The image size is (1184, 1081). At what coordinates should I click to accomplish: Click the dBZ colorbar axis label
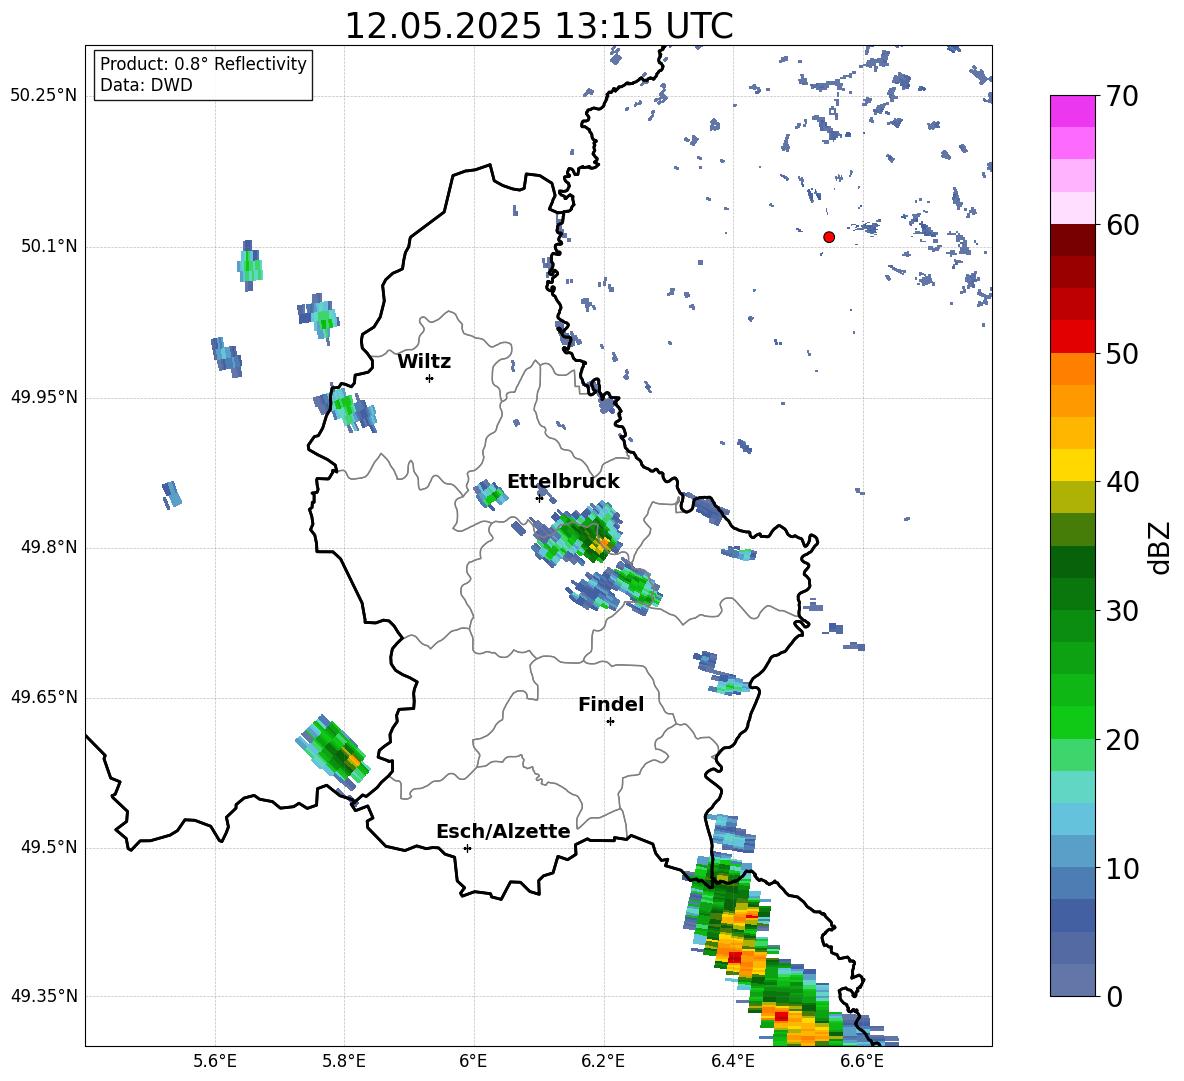pyautogui.click(x=1160, y=547)
